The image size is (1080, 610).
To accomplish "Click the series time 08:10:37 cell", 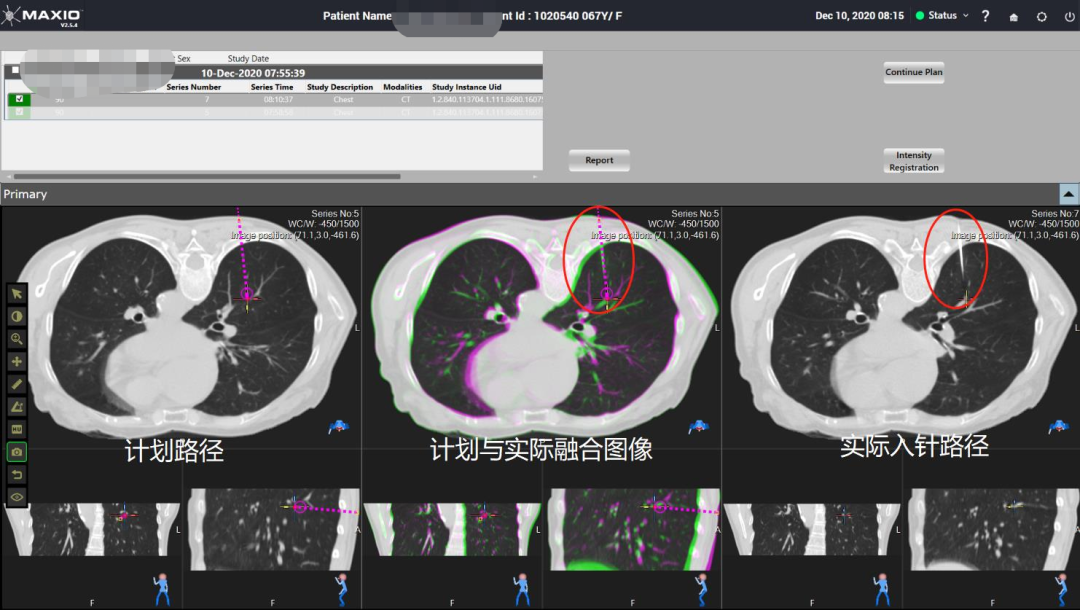I will tap(278, 100).
